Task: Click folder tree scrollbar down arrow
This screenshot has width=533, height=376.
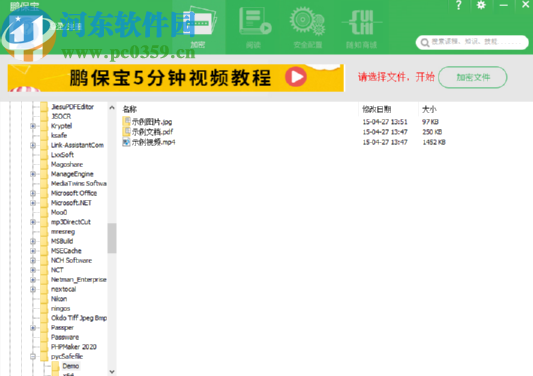Action: (x=112, y=372)
